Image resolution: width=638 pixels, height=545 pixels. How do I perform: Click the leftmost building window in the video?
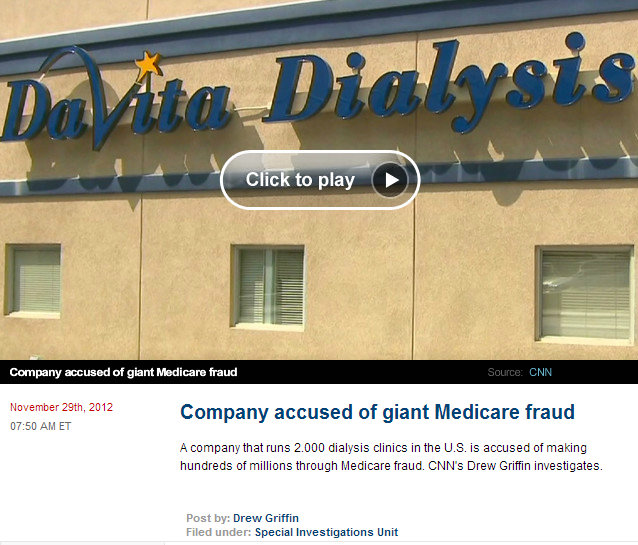click(33, 281)
